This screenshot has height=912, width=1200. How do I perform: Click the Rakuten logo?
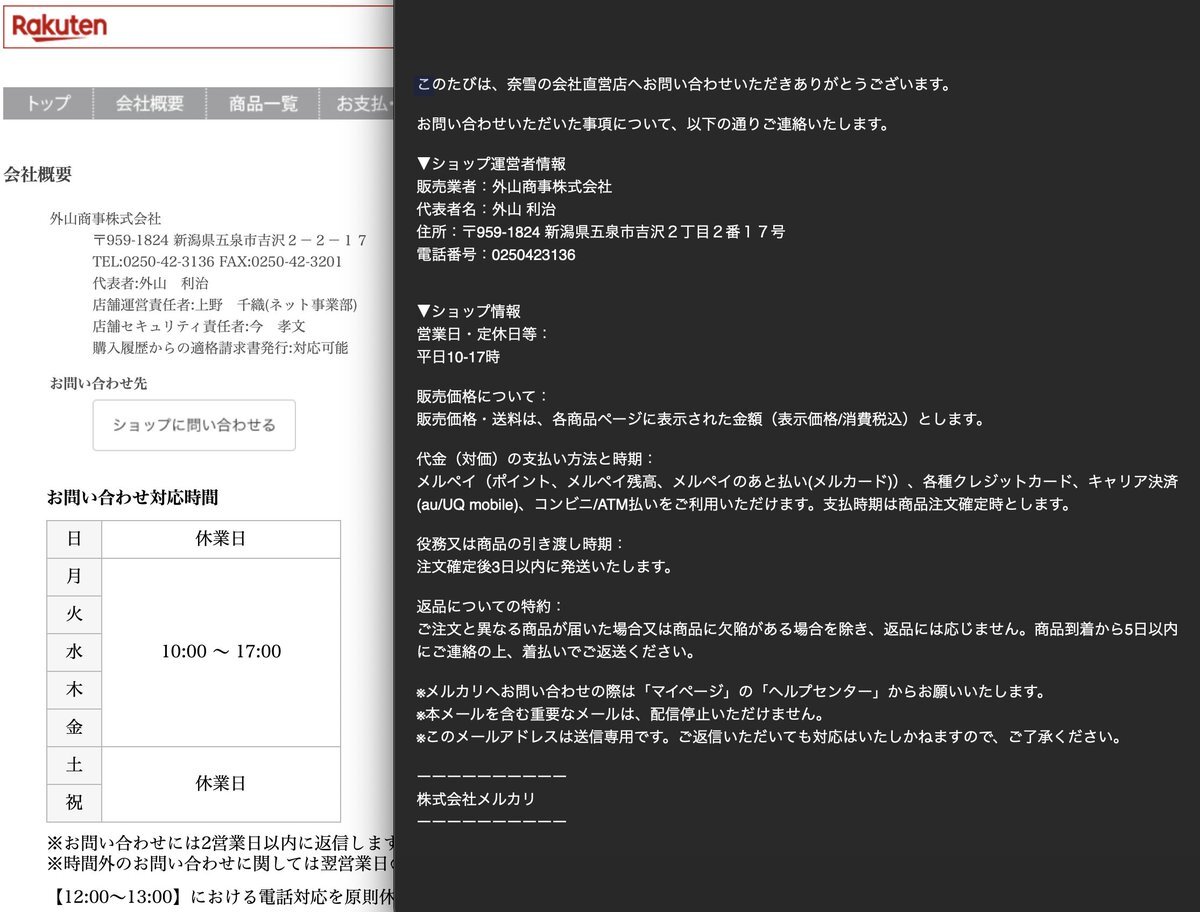(x=60, y=26)
